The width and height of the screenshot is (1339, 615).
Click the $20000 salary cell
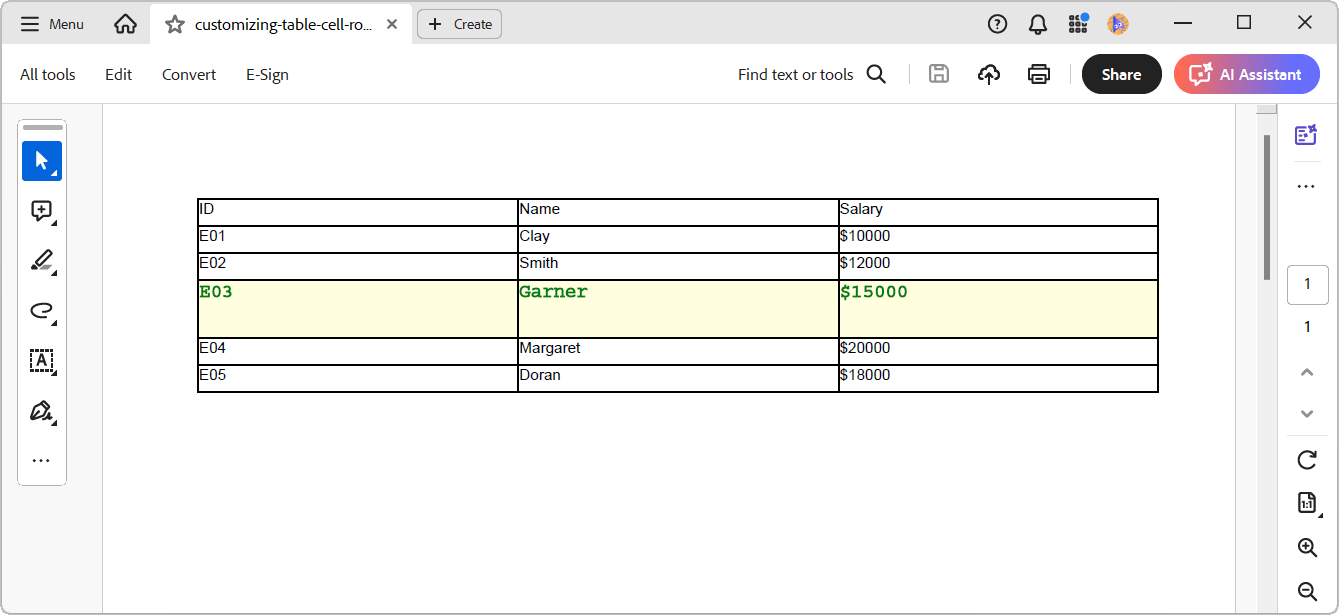998,351
